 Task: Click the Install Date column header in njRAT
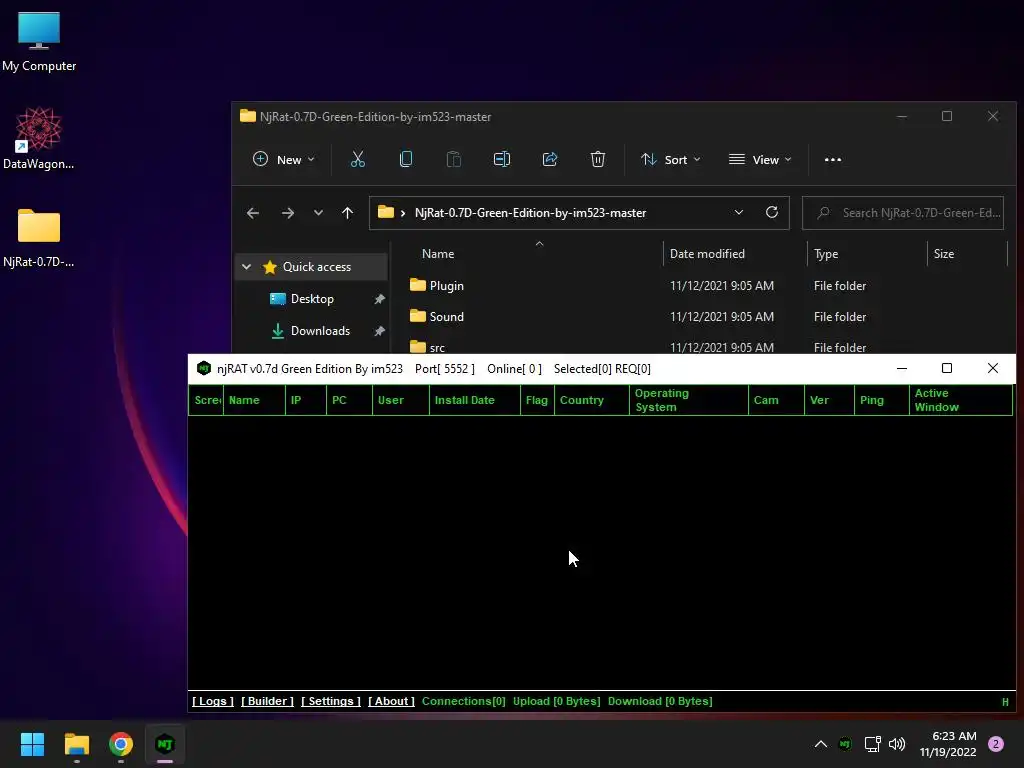[x=475, y=400]
